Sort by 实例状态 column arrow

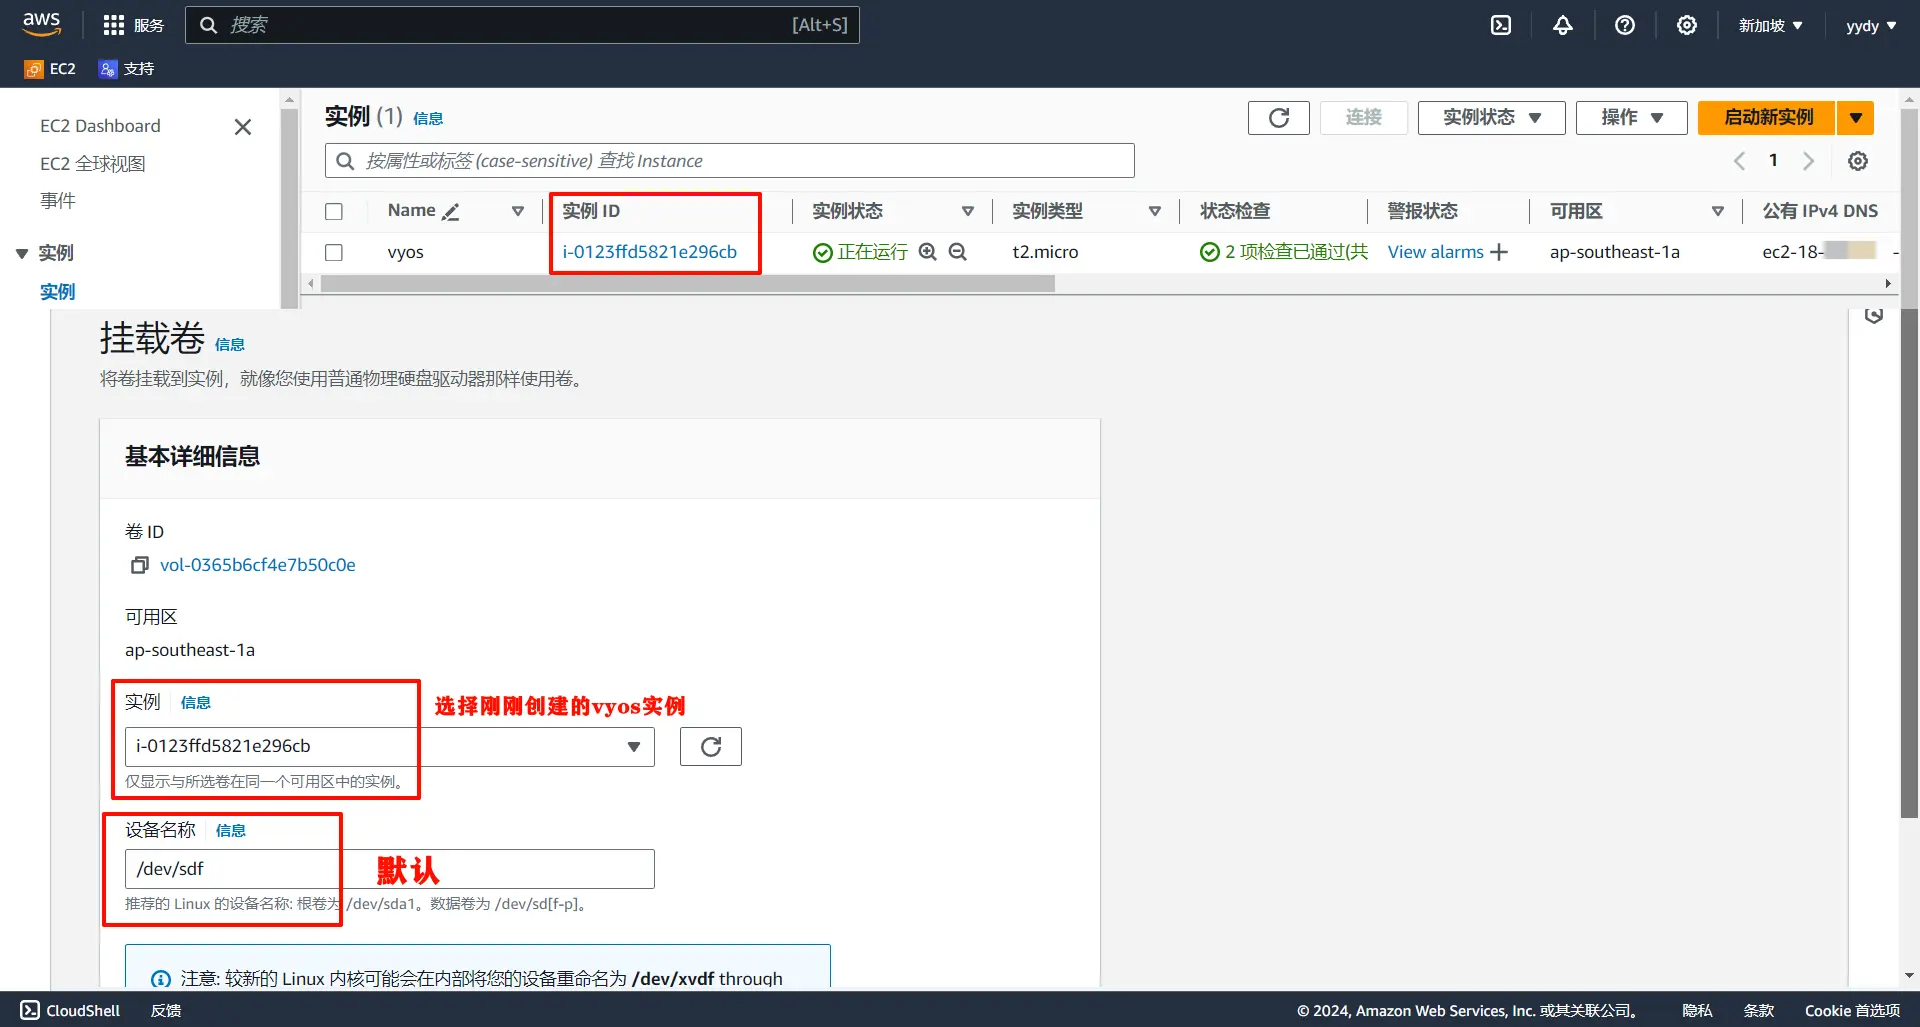click(x=968, y=211)
